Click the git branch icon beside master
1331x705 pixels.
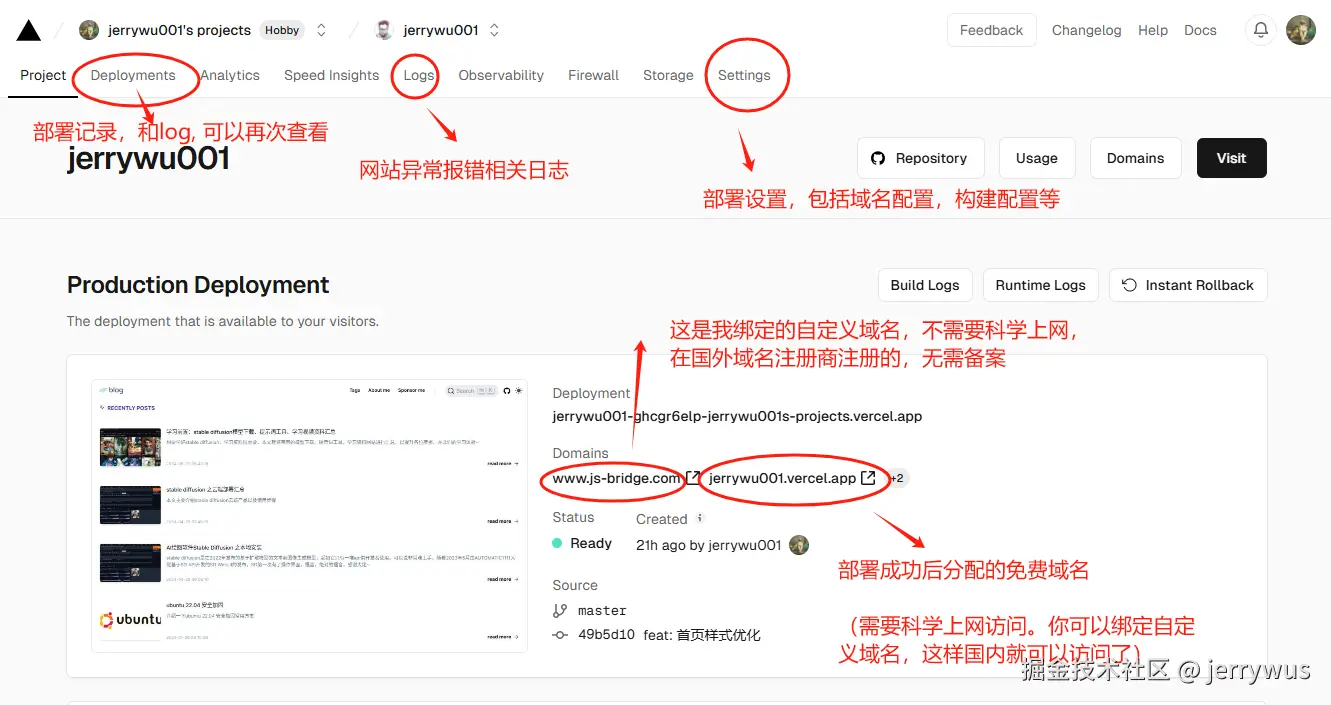pyautogui.click(x=560, y=610)
